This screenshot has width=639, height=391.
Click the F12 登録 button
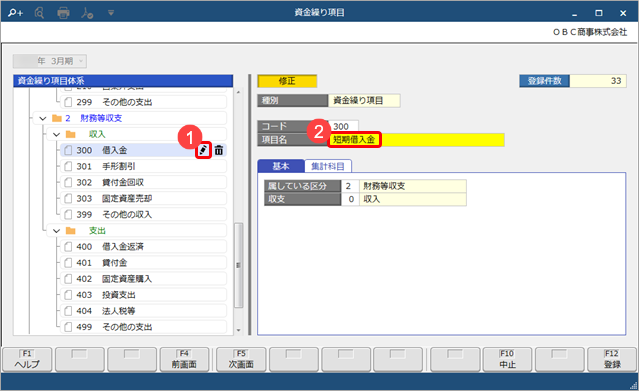(x=612, y=360)
